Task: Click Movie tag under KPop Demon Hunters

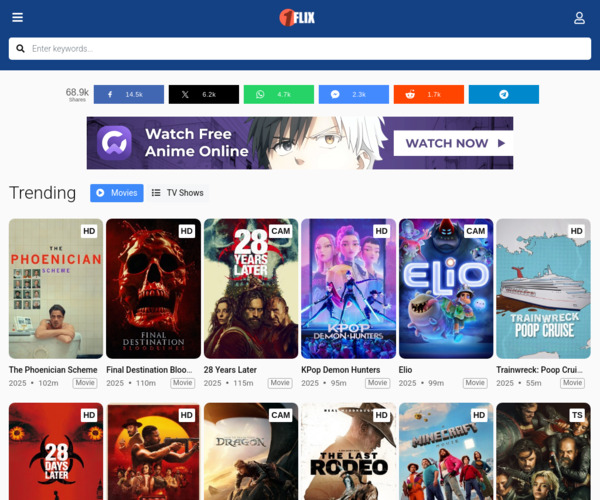Action: [x=378, y=383]
